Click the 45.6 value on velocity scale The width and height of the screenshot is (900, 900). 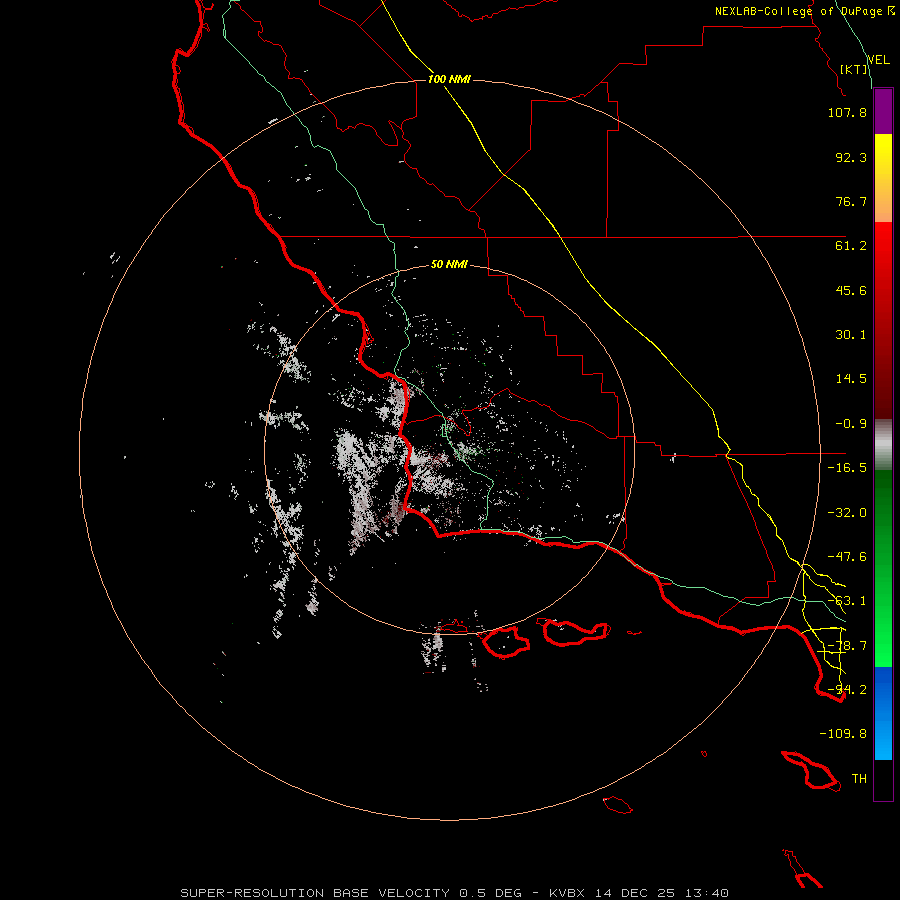point(851,290)
